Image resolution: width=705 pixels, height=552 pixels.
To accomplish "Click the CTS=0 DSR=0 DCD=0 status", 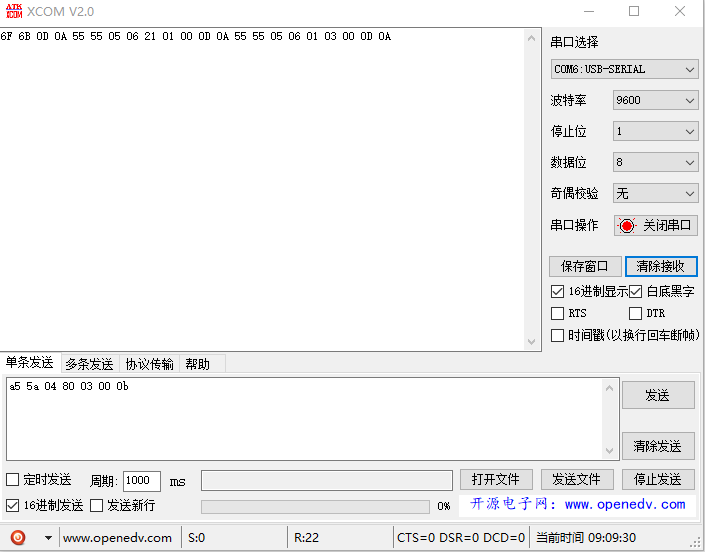I will pos(461,538).
